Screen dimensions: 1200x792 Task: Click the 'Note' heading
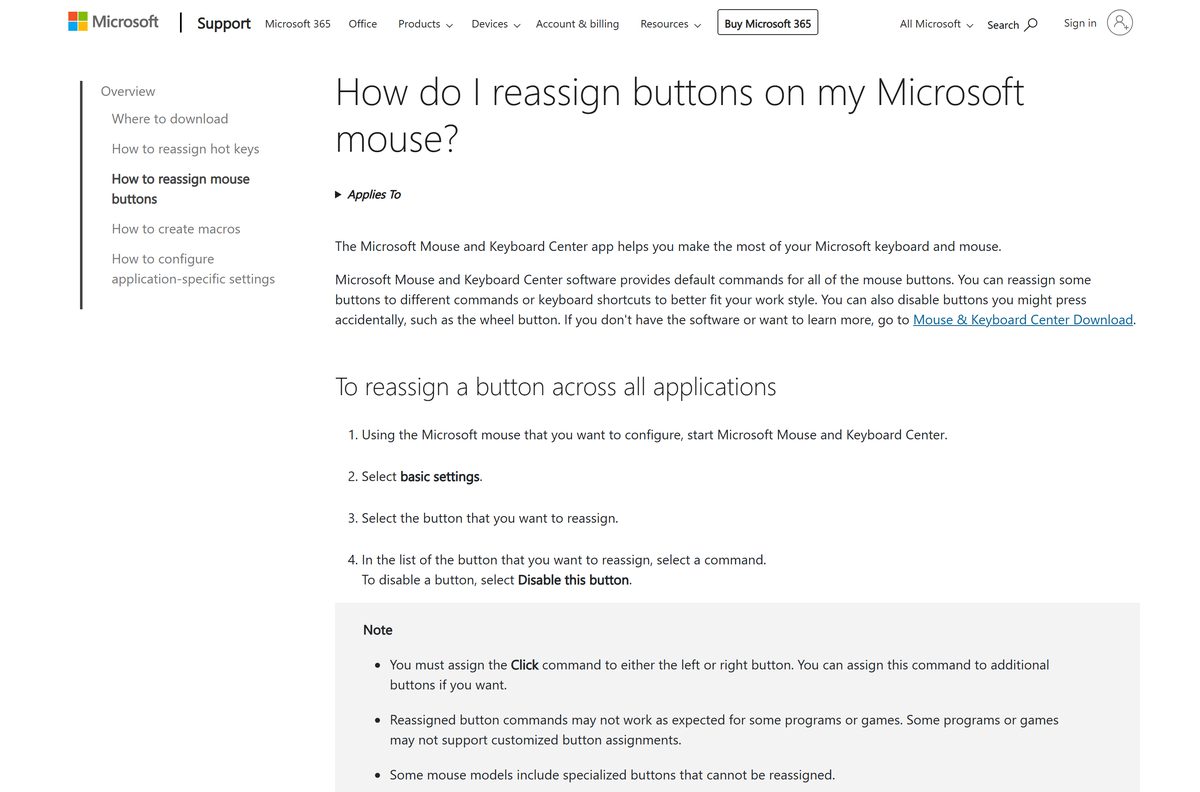tap(378, 630)
